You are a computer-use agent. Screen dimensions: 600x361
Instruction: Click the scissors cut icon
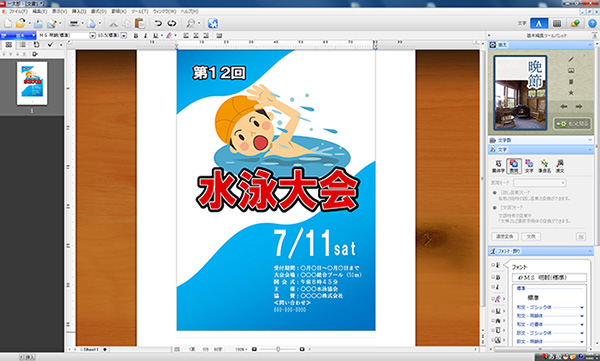click(x=113, y=23)
